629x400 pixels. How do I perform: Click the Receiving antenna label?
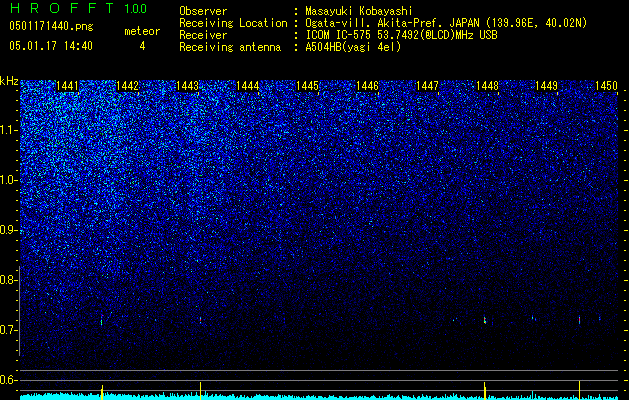click(x=230, y=47)
